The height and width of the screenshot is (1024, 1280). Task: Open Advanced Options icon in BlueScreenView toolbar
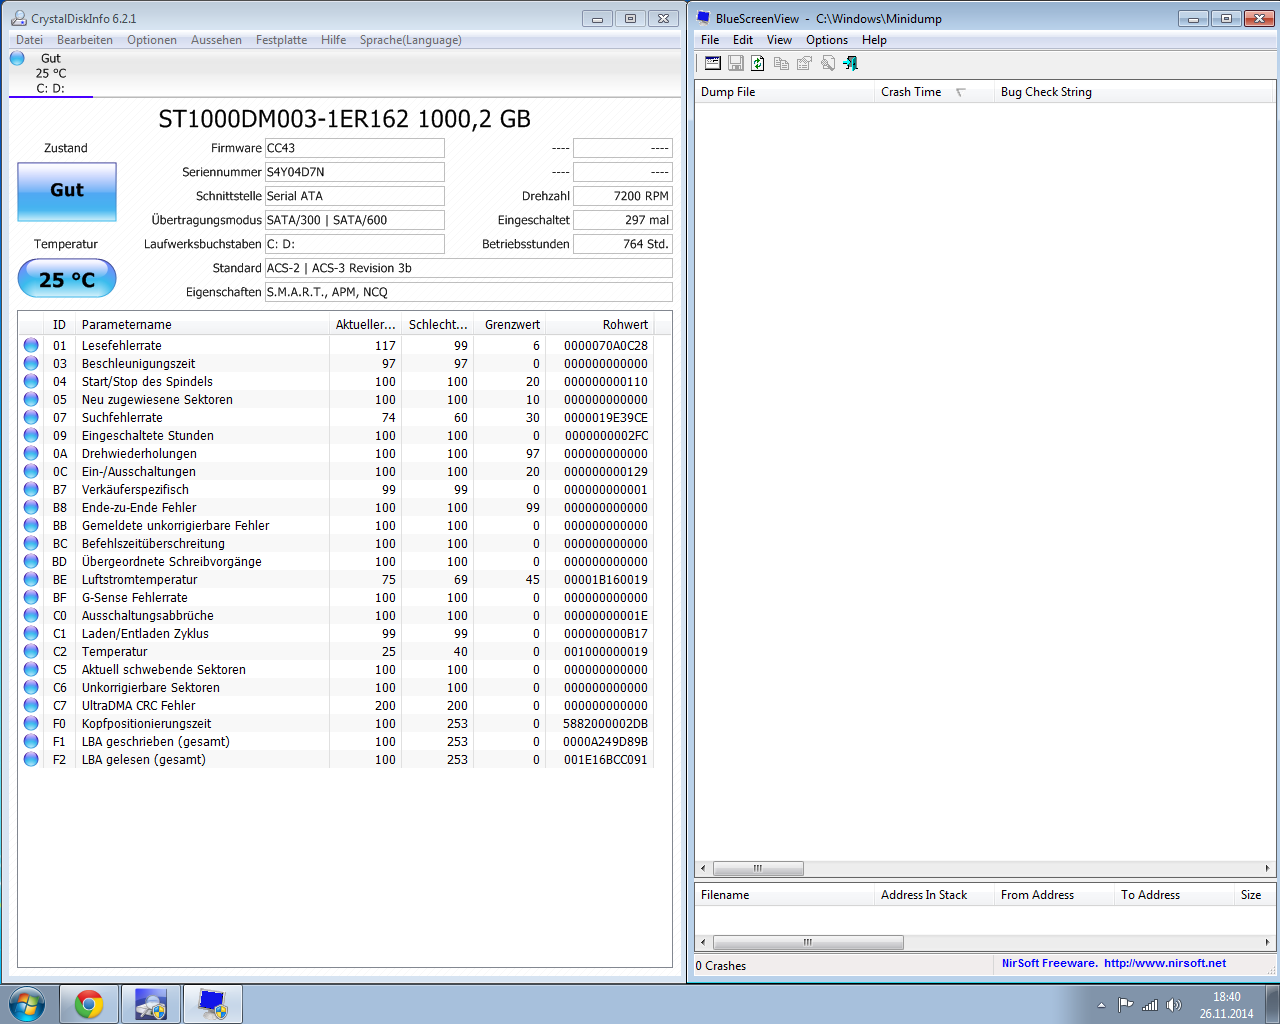(x=712, y=63)
